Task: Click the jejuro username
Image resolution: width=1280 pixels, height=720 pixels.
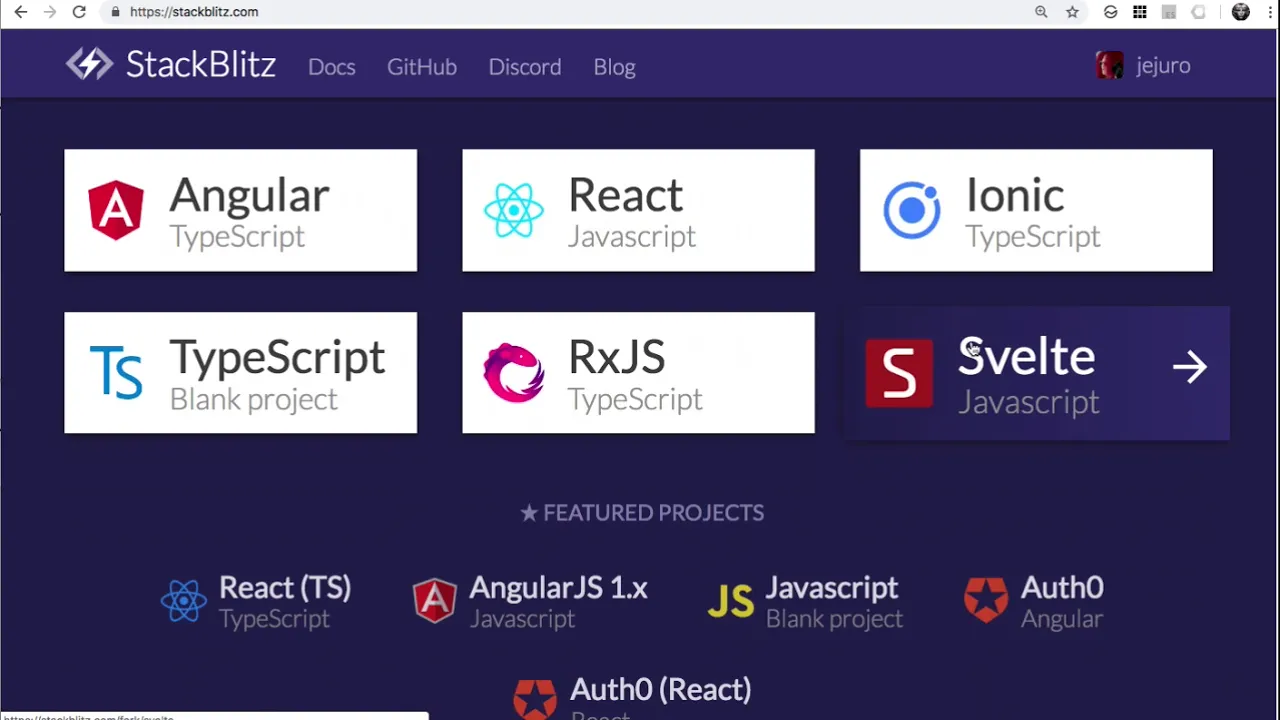Action: point(1163,66)
